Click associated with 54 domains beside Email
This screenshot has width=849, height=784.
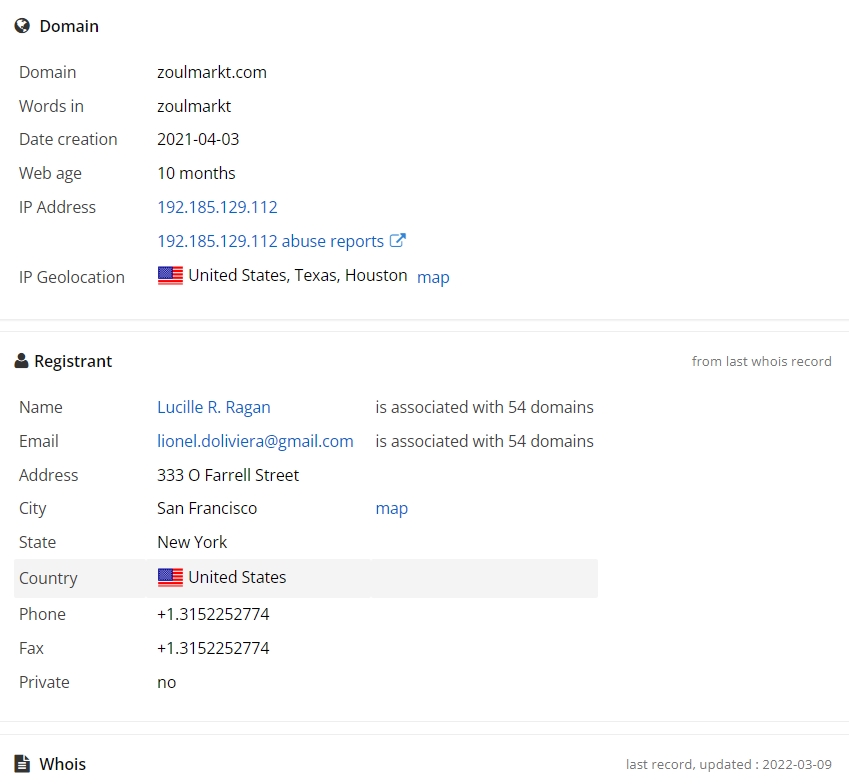pyautogui.click(x=485, y=441)
